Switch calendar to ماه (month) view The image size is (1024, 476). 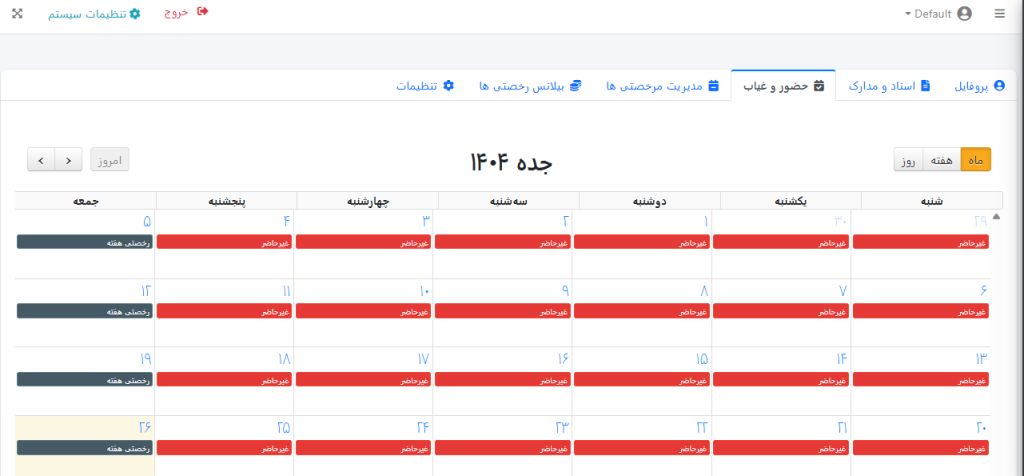click(976, 160)
